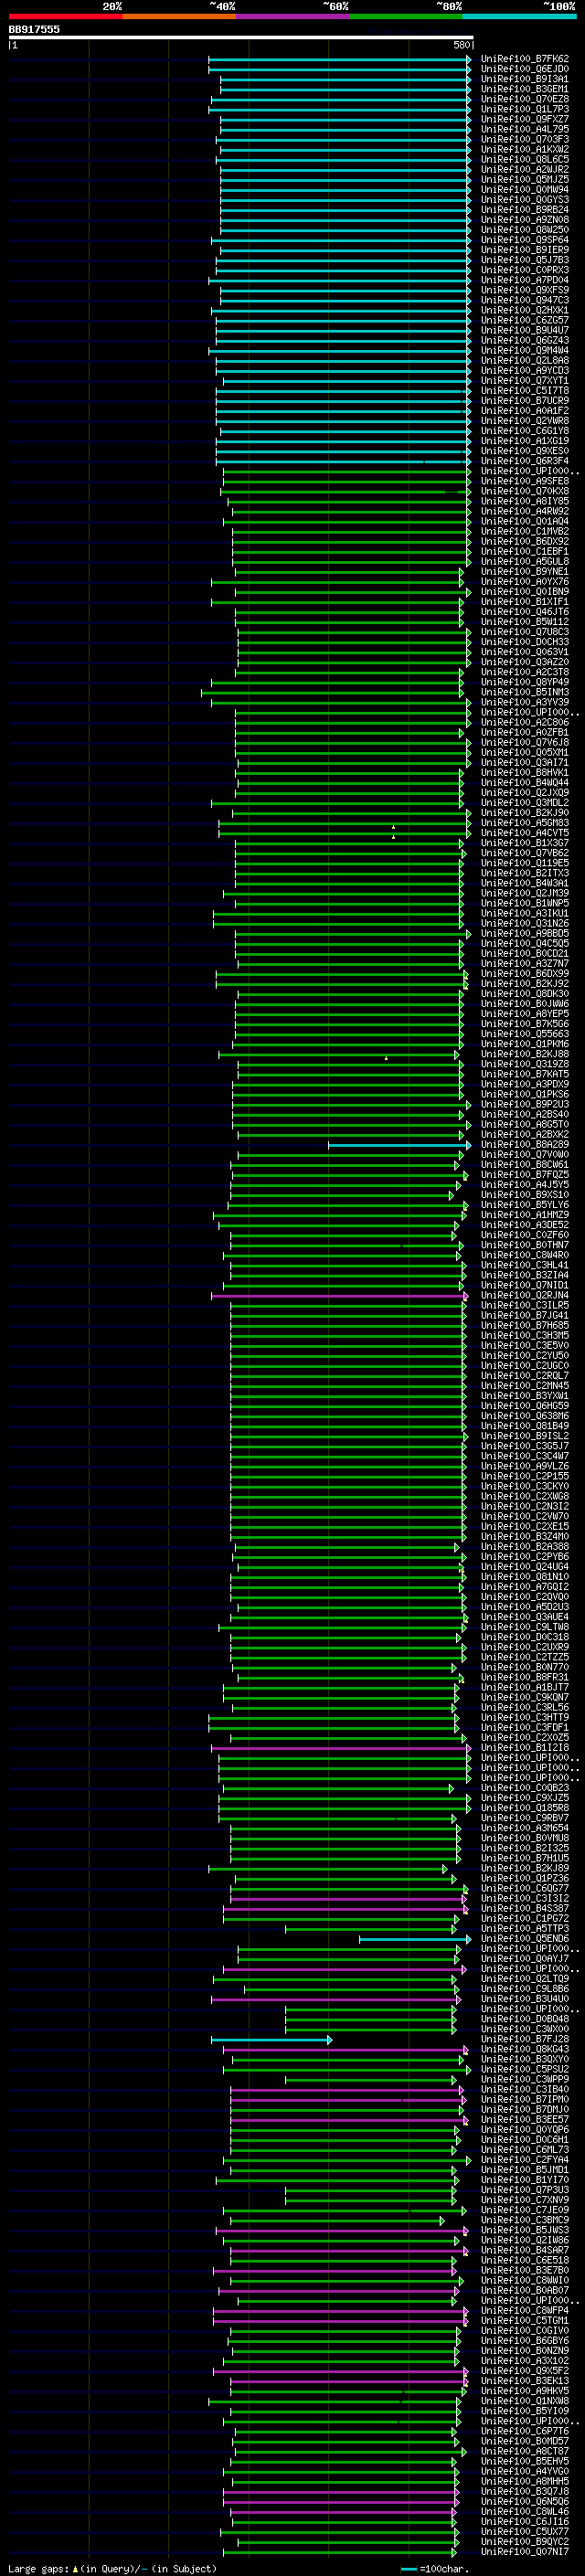The height and width of the screenshot is (2576, 585).
Task: Click the UniRef100_A9YCD3 label
Action: (x=525, y=371)
